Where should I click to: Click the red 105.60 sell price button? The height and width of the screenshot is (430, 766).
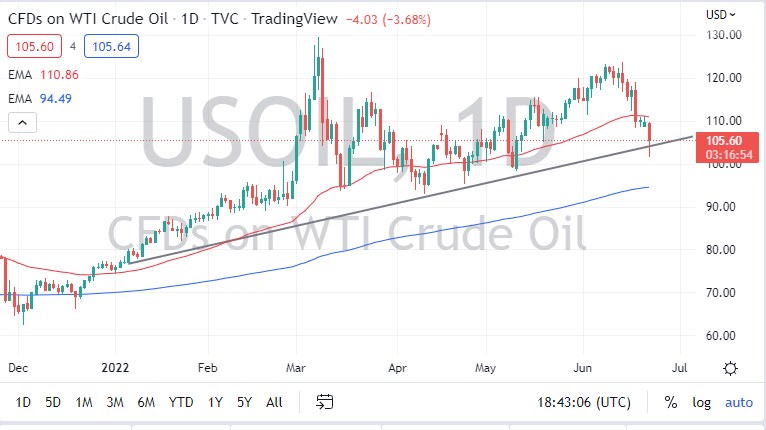point(29,46)
